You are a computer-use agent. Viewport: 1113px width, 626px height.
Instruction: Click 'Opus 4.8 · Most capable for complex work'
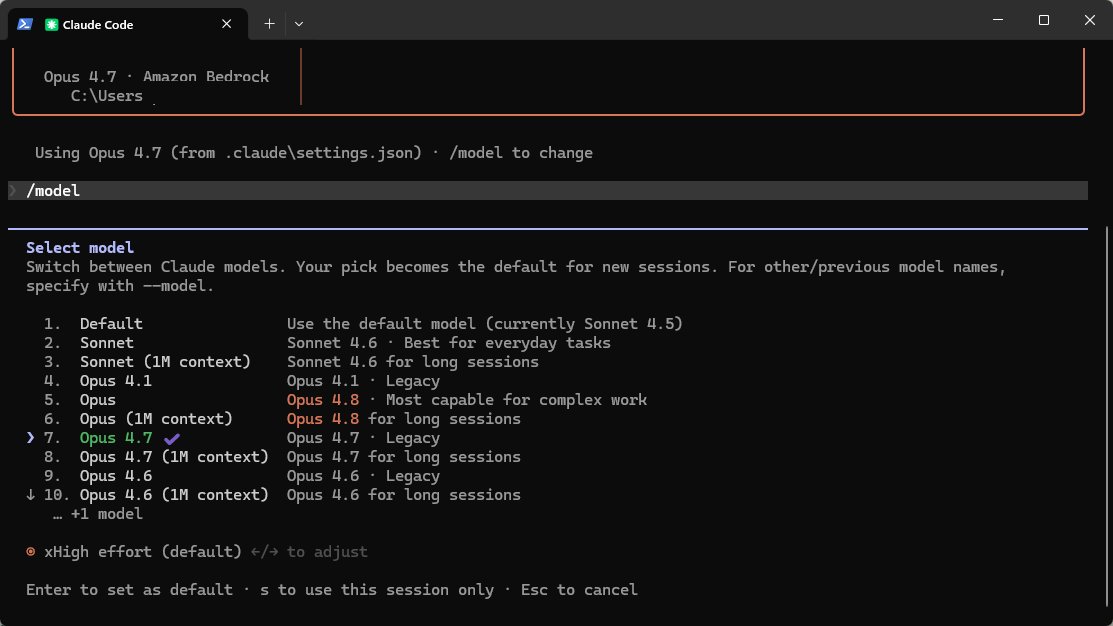point(466,400)
